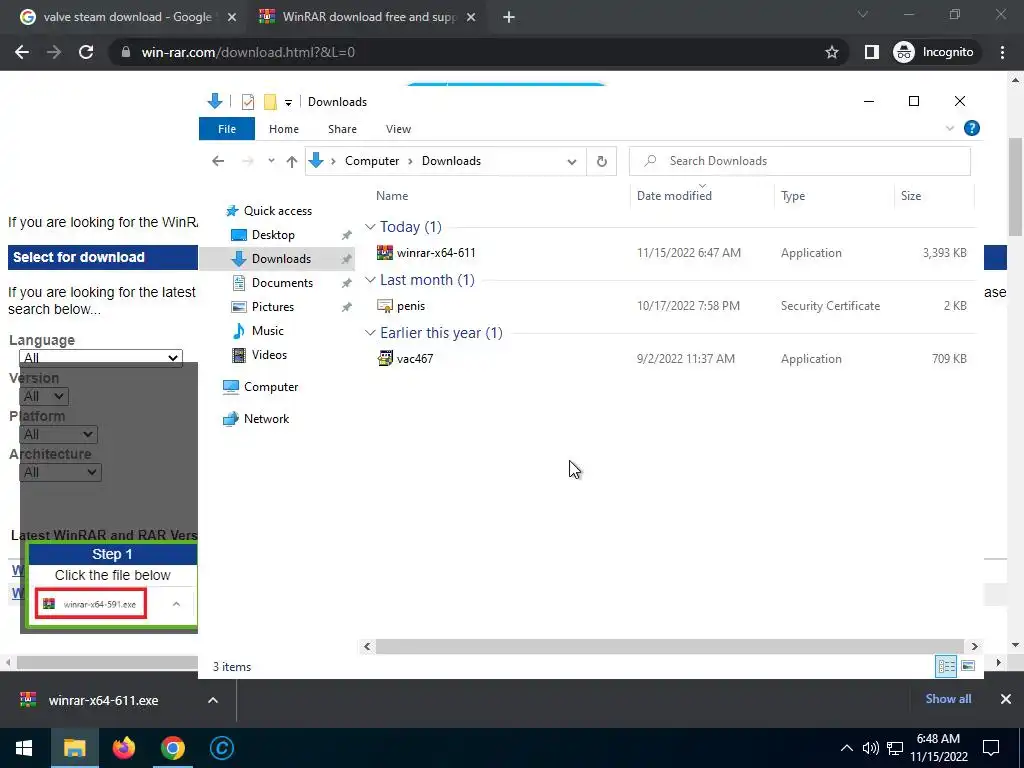Click the Explorer horizontal scrollbar
The width and height of the screenshot is (1024, 768).
[670, 646]
